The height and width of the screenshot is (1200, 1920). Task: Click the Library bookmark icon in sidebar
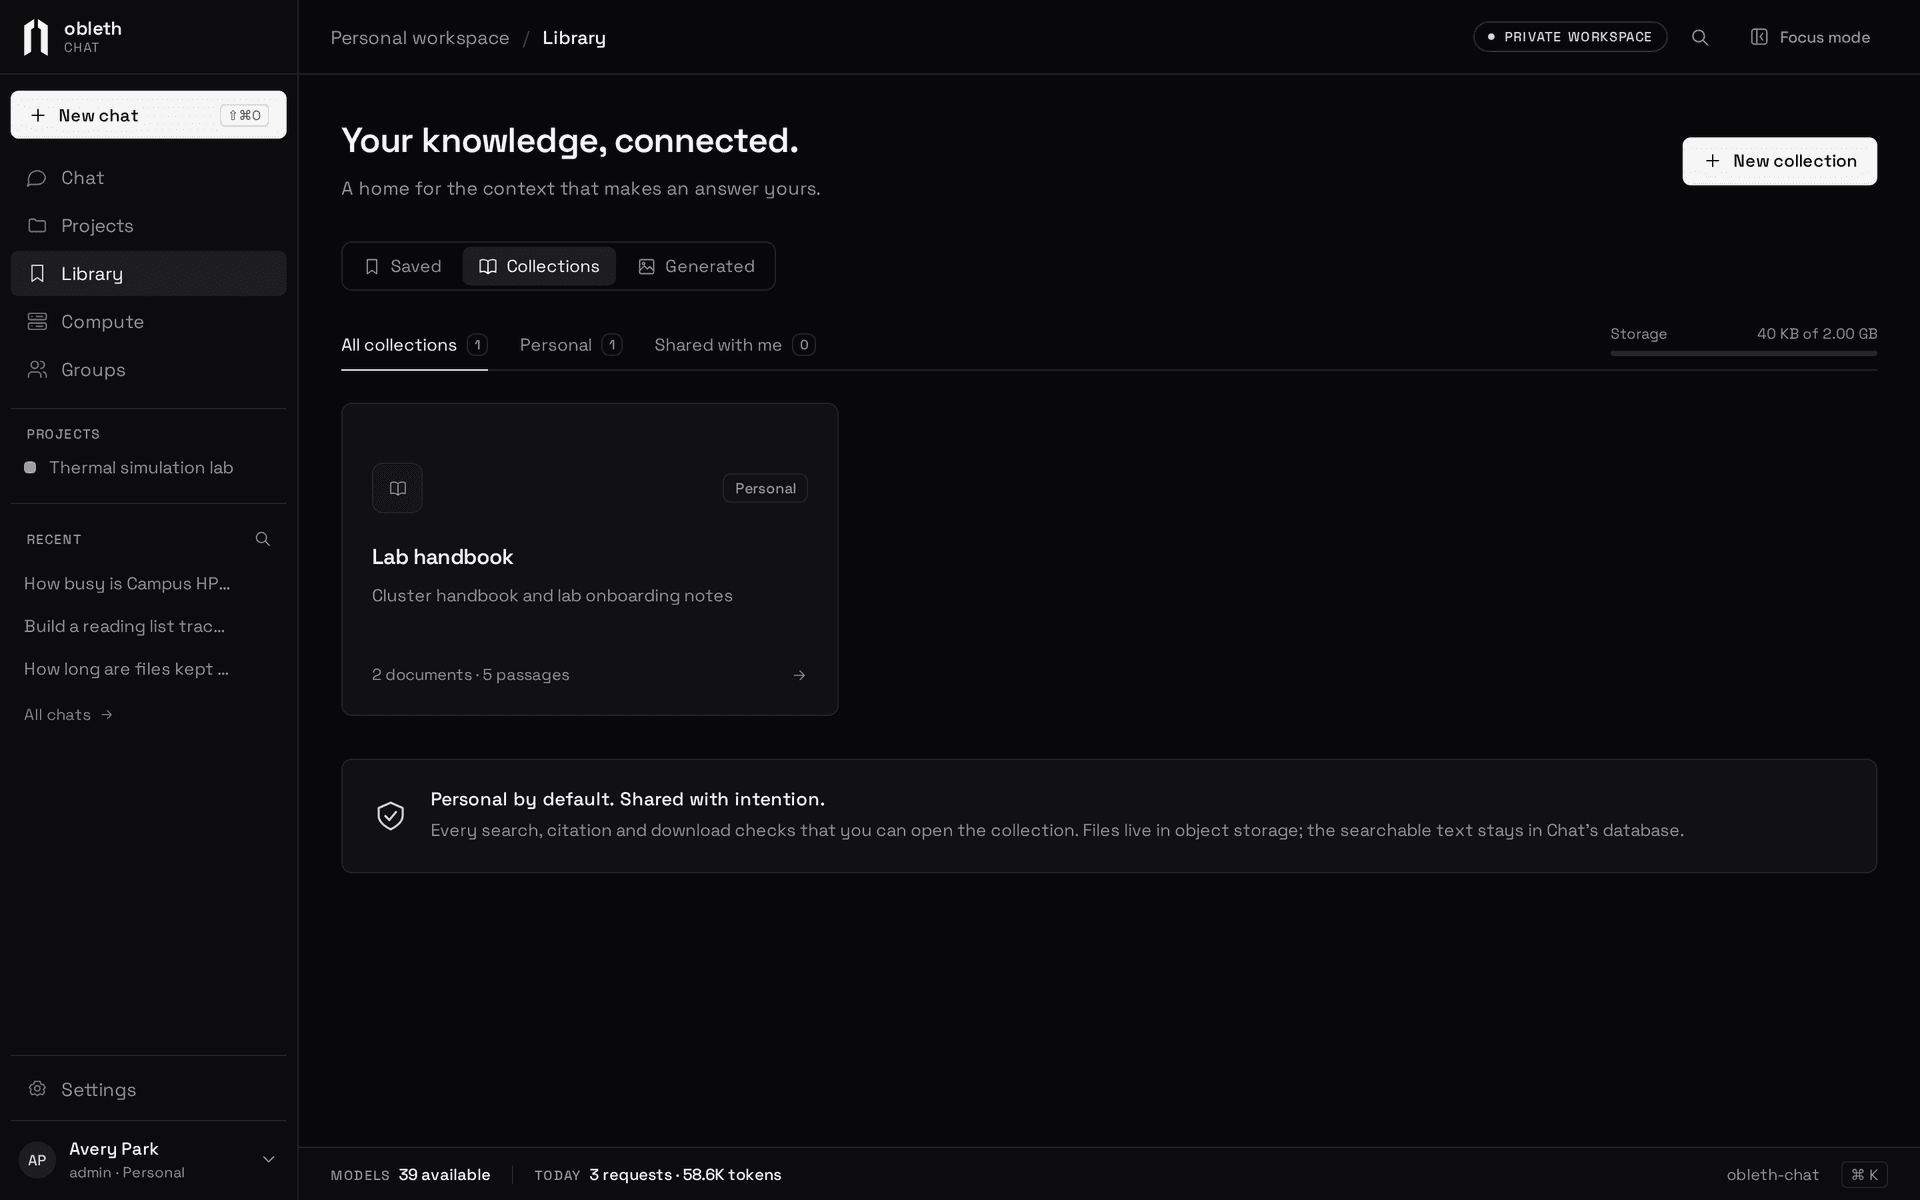coord(37,274)
